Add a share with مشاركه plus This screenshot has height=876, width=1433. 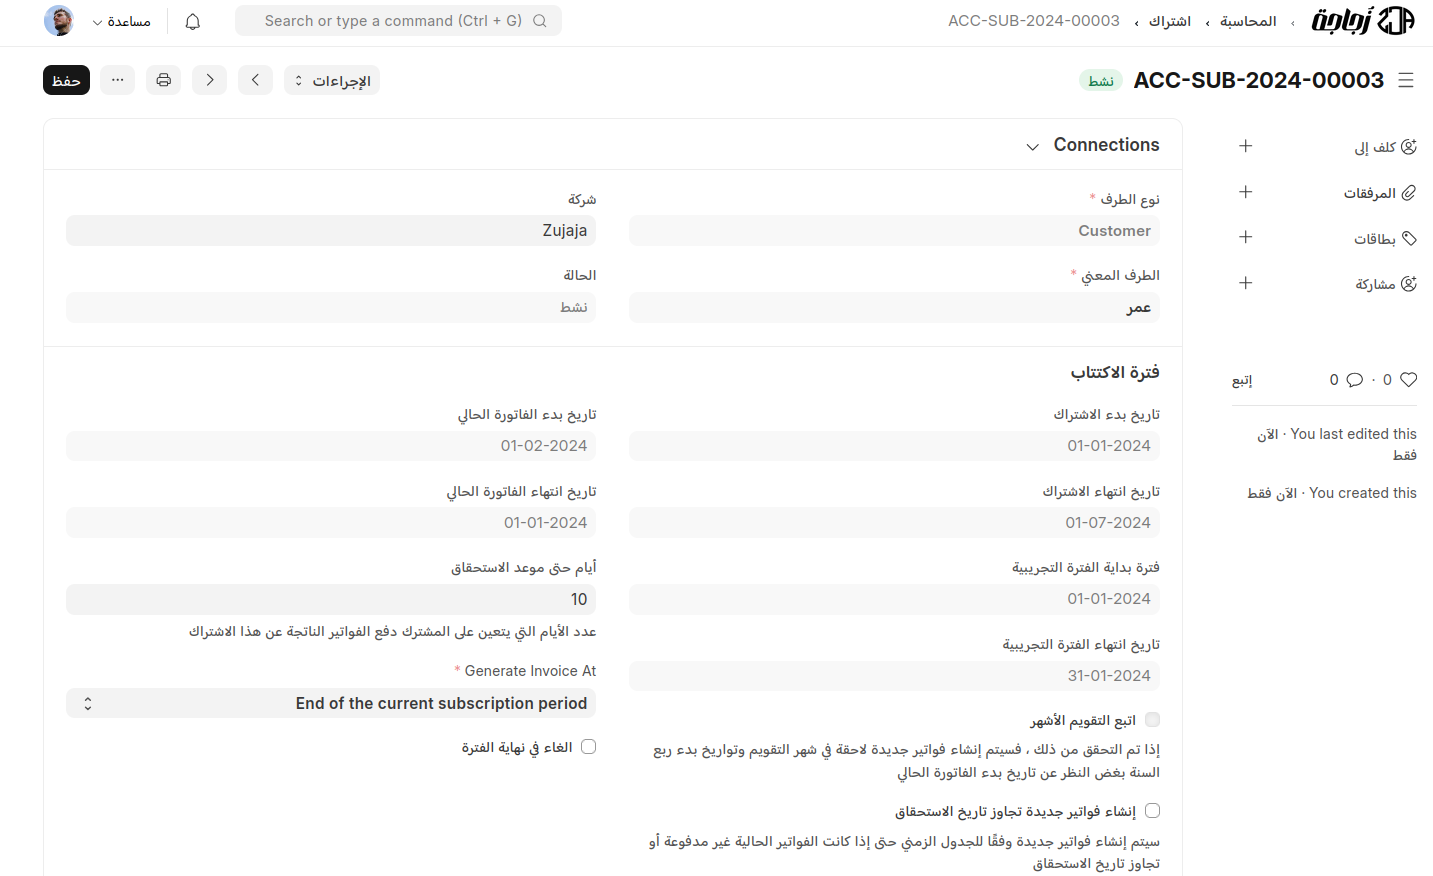coord(1246,283)
